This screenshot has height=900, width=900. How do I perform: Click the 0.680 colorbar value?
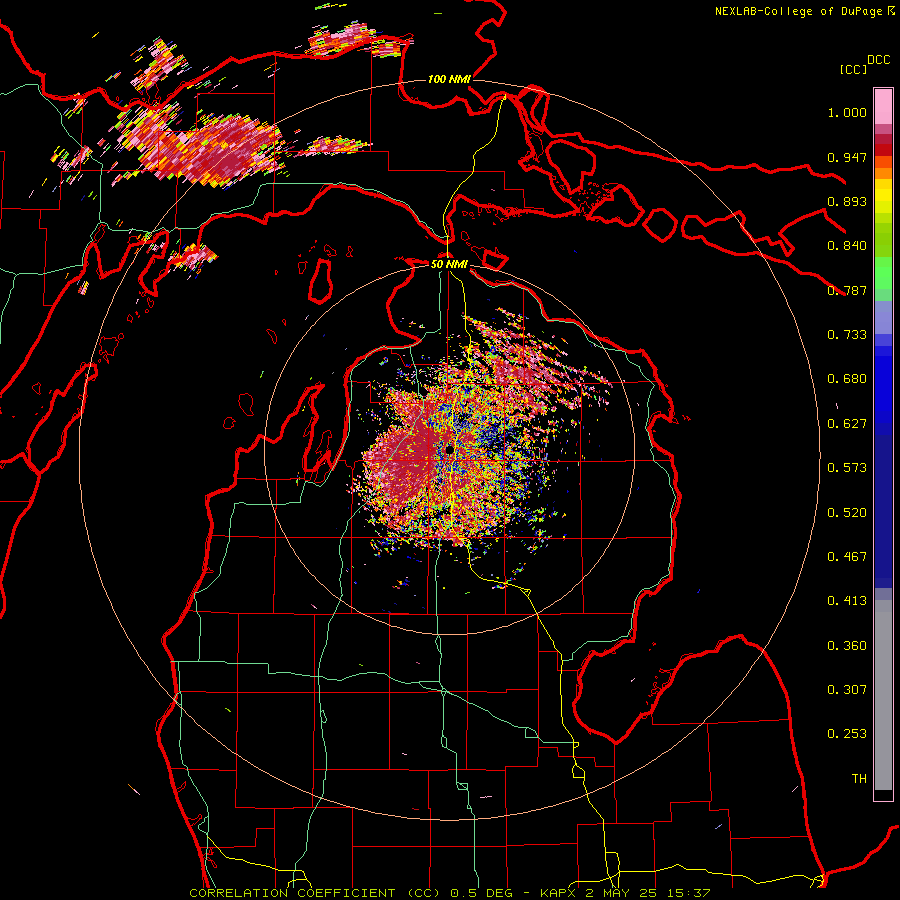coord(847,379)
